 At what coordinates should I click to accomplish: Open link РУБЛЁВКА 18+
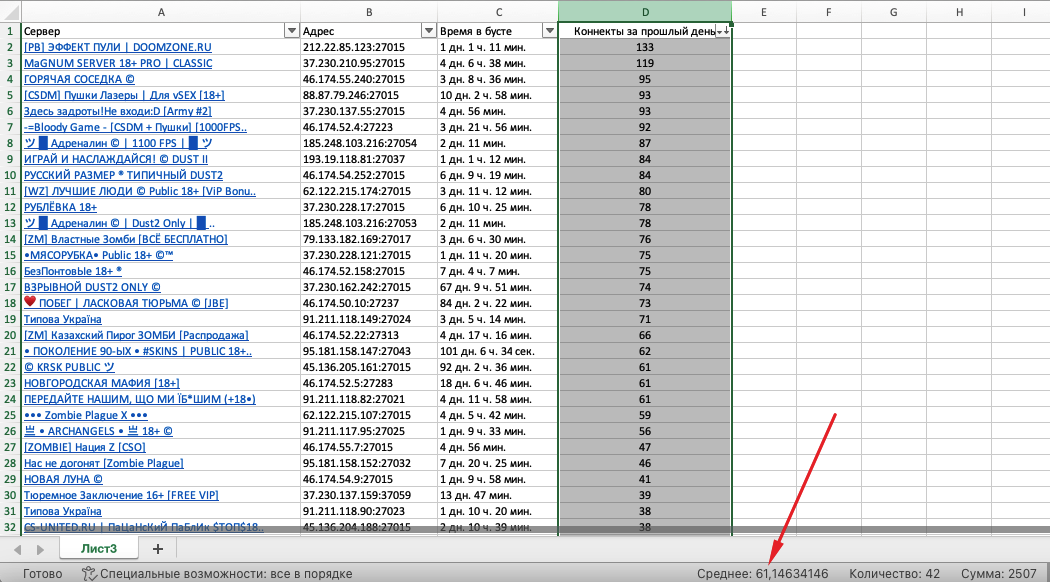click(x=60, y=207)
